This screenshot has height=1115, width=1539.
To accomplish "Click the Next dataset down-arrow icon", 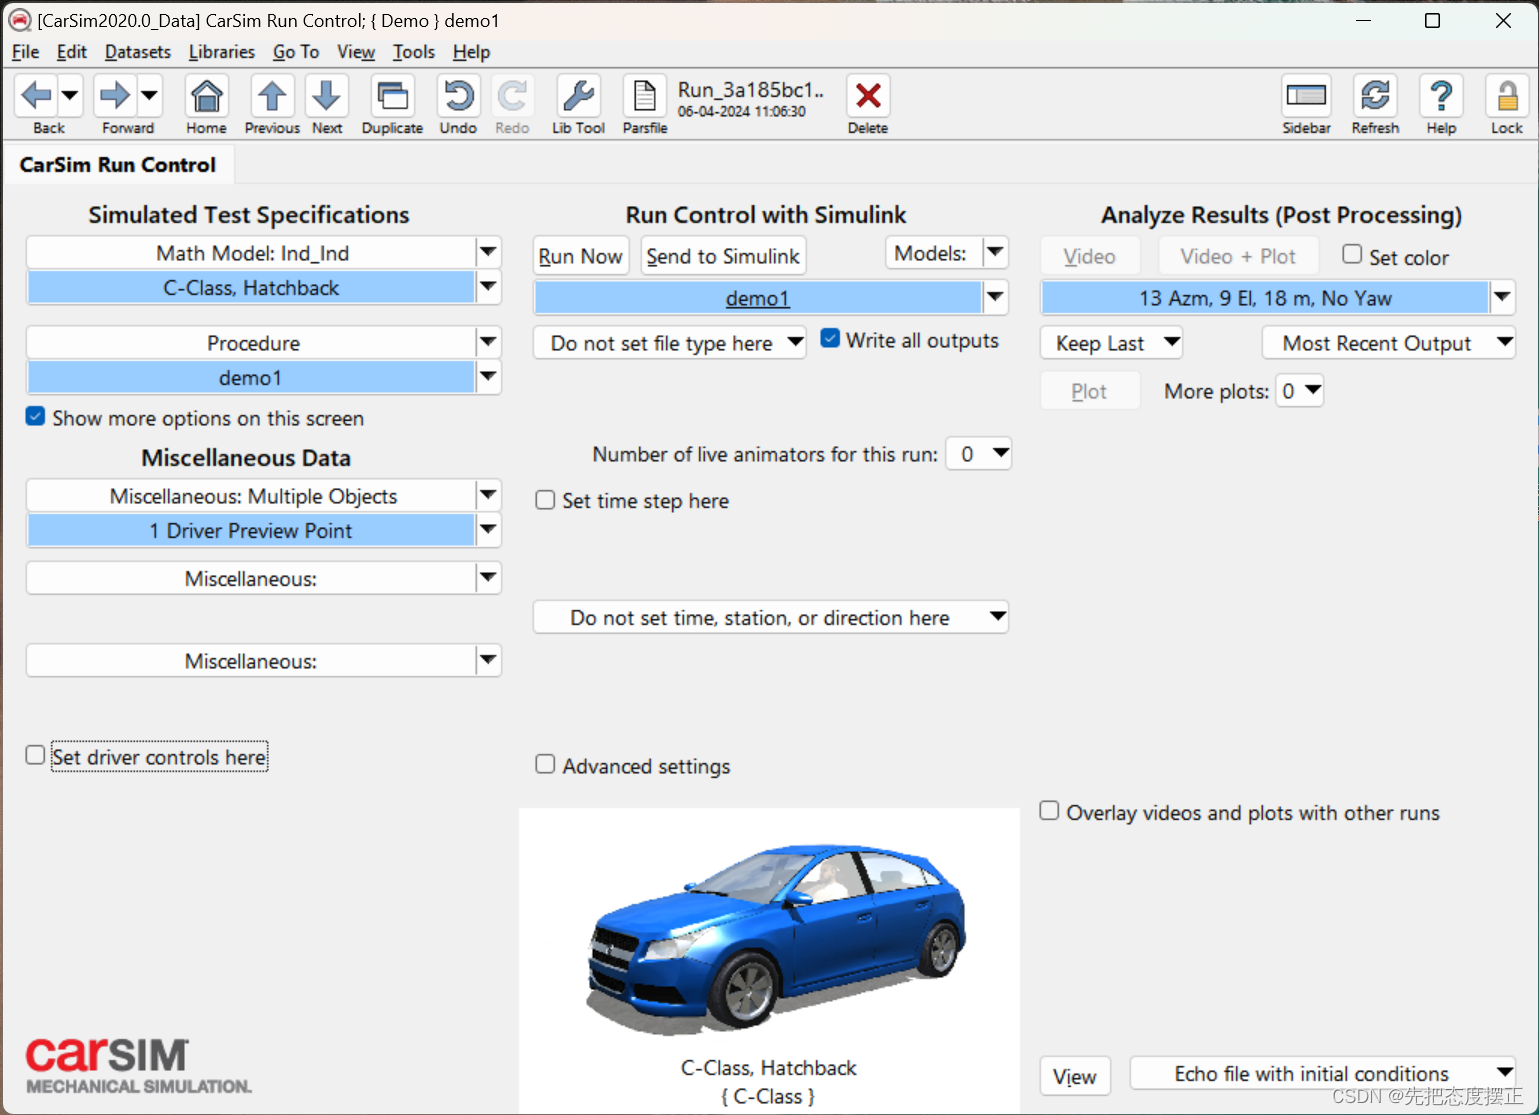I will pyautogui.click(x=327, y=96).
